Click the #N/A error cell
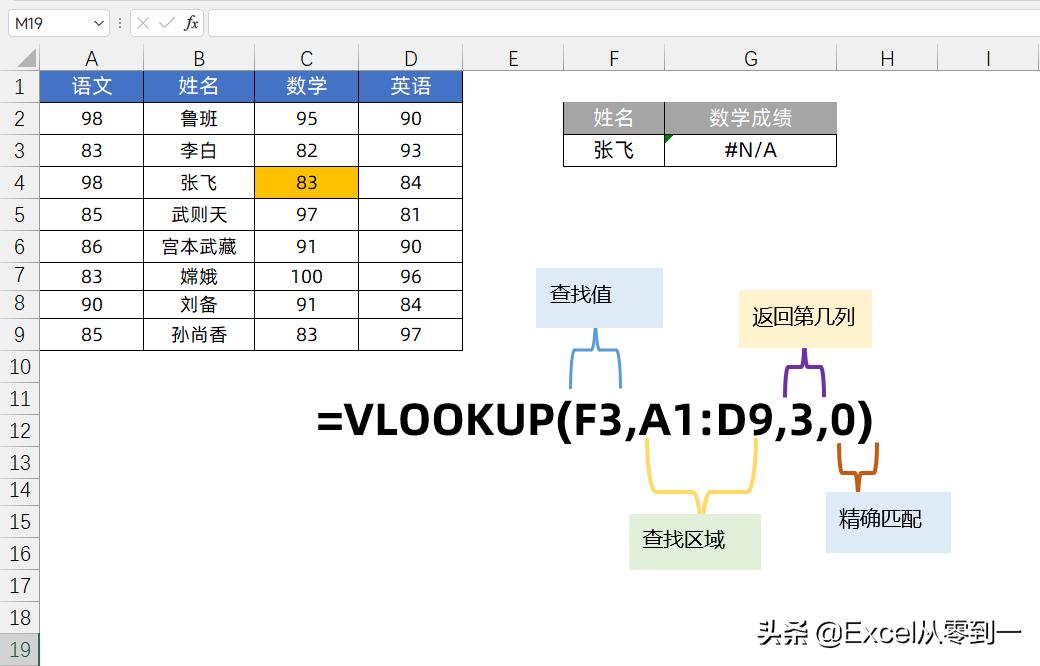This screenshot has height=666, width=1040. [750, 150]
